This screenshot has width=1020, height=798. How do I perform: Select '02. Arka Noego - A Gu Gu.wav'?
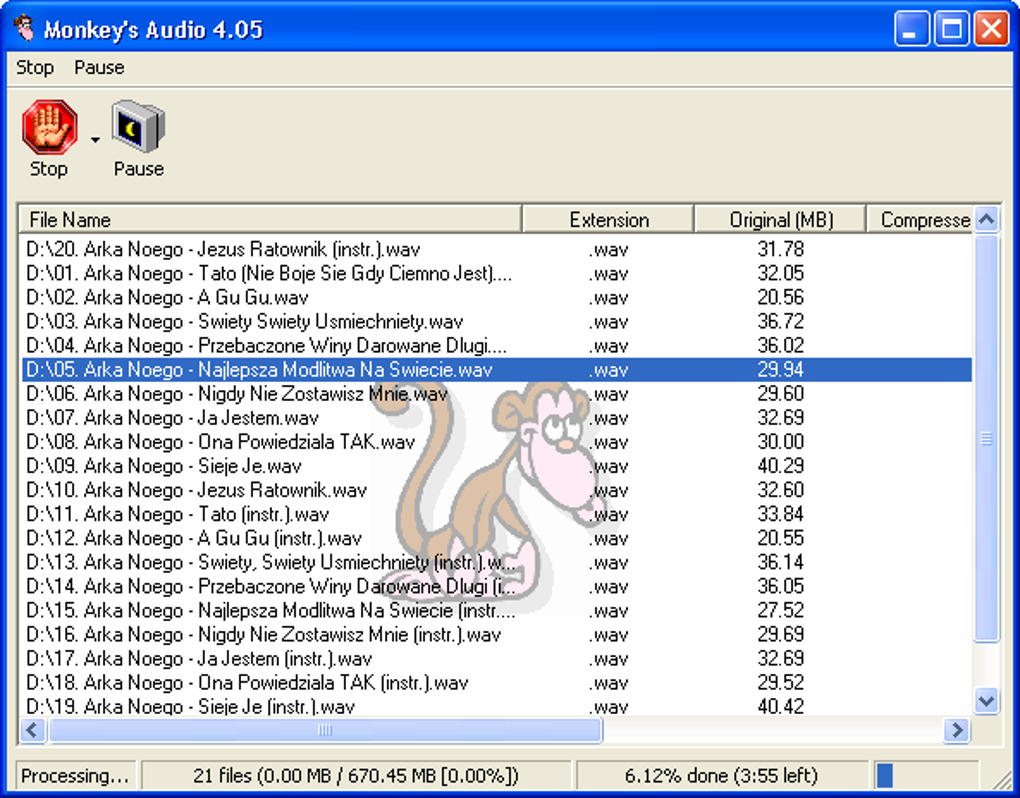(497, 297)
